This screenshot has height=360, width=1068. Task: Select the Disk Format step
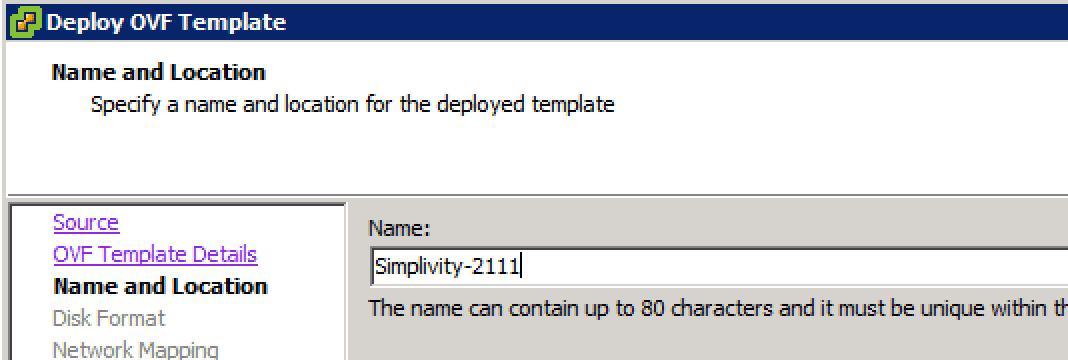pyautogui.click(x=108, y=318)
